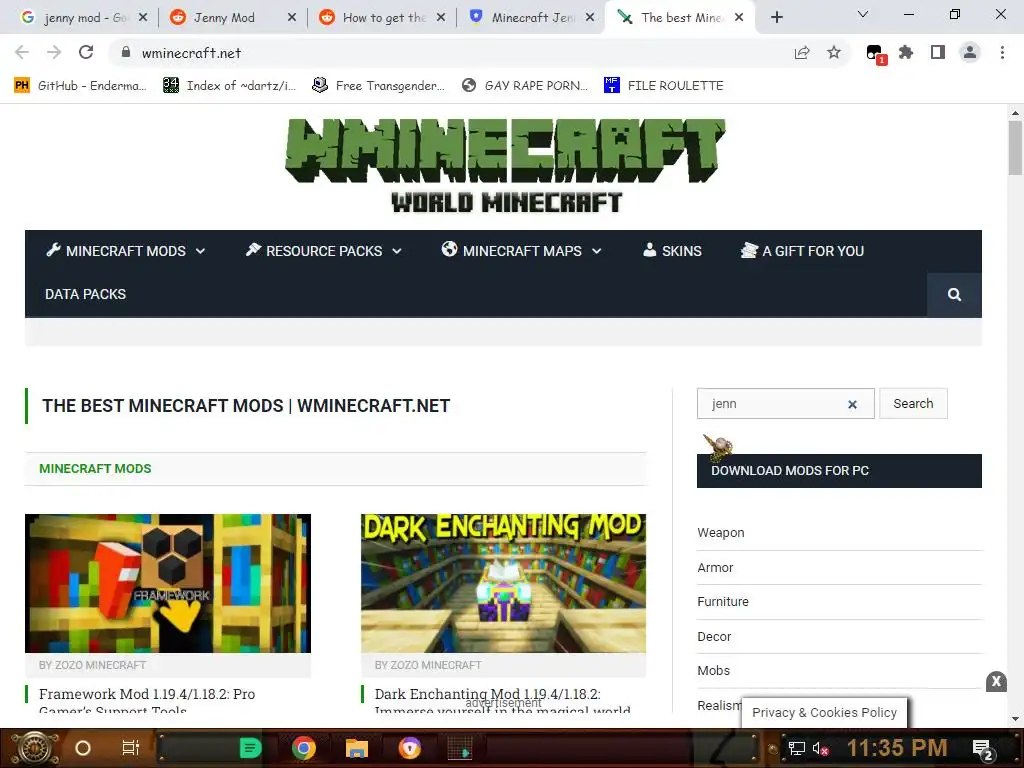Open the Mobs category
The width and height of the screenshot is (1024, 768).
click(x=713, y=671)
